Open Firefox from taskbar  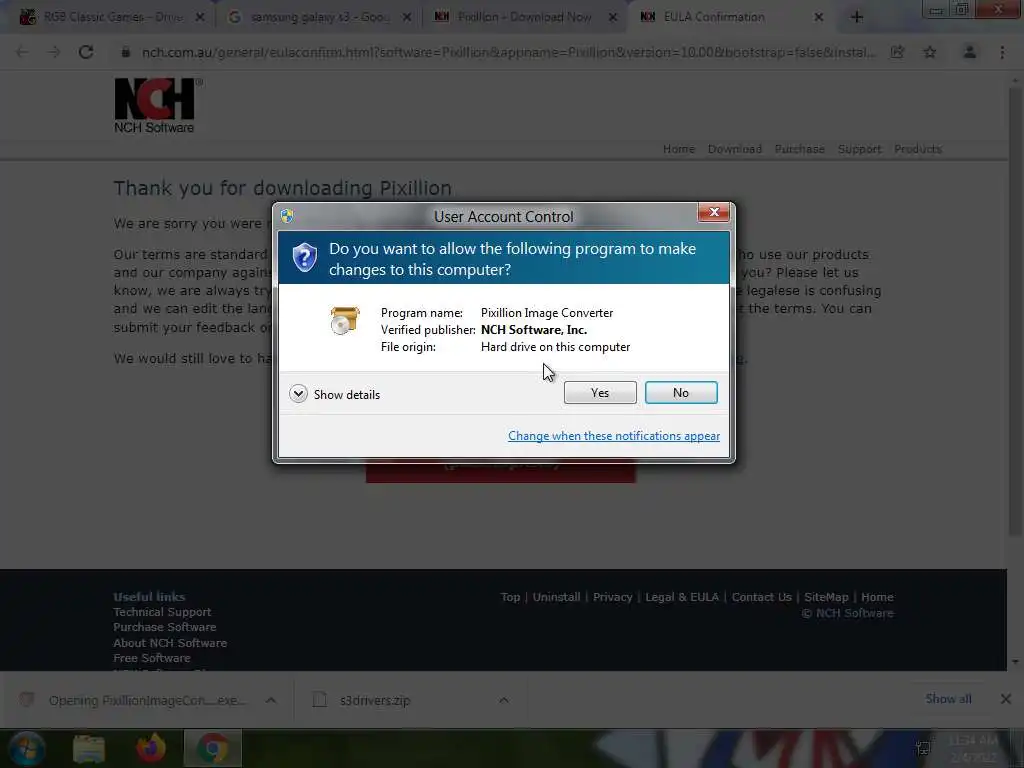tap(151, 748)
